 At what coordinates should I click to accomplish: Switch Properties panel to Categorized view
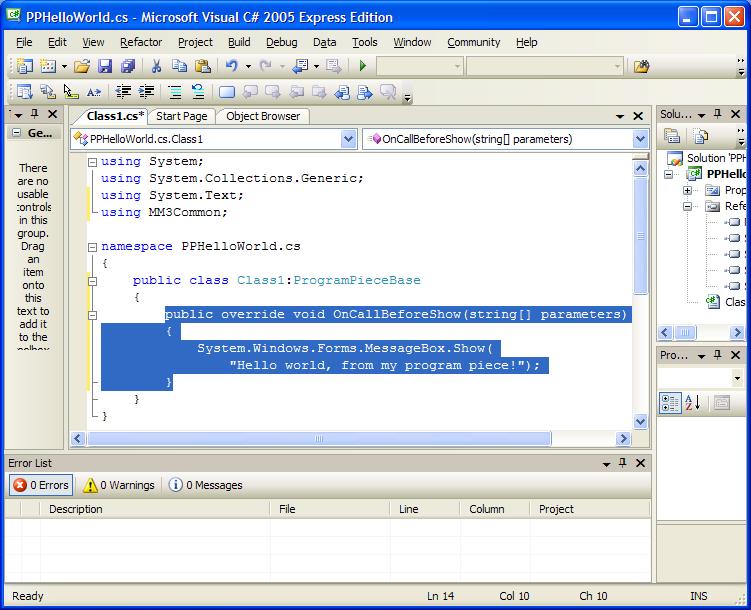(670, 403)
